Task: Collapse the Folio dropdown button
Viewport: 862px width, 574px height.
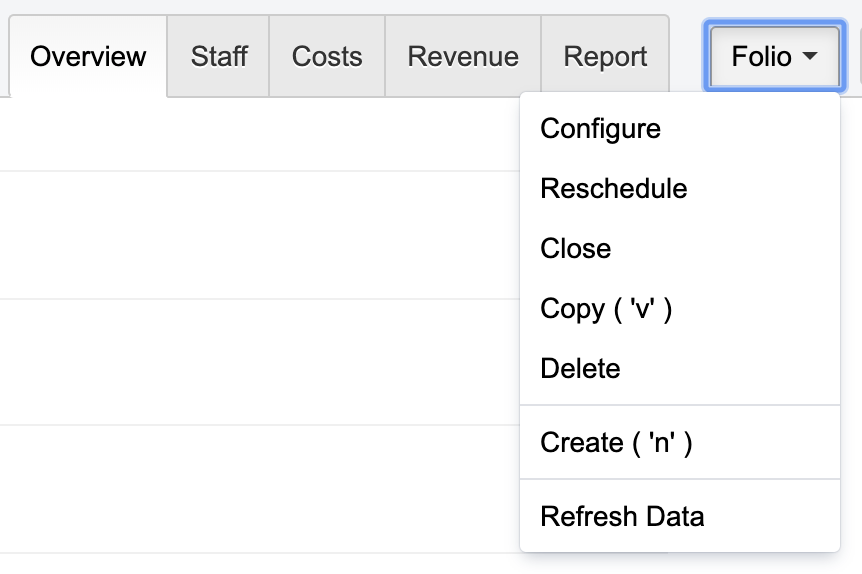Action: tap(775, 57)
